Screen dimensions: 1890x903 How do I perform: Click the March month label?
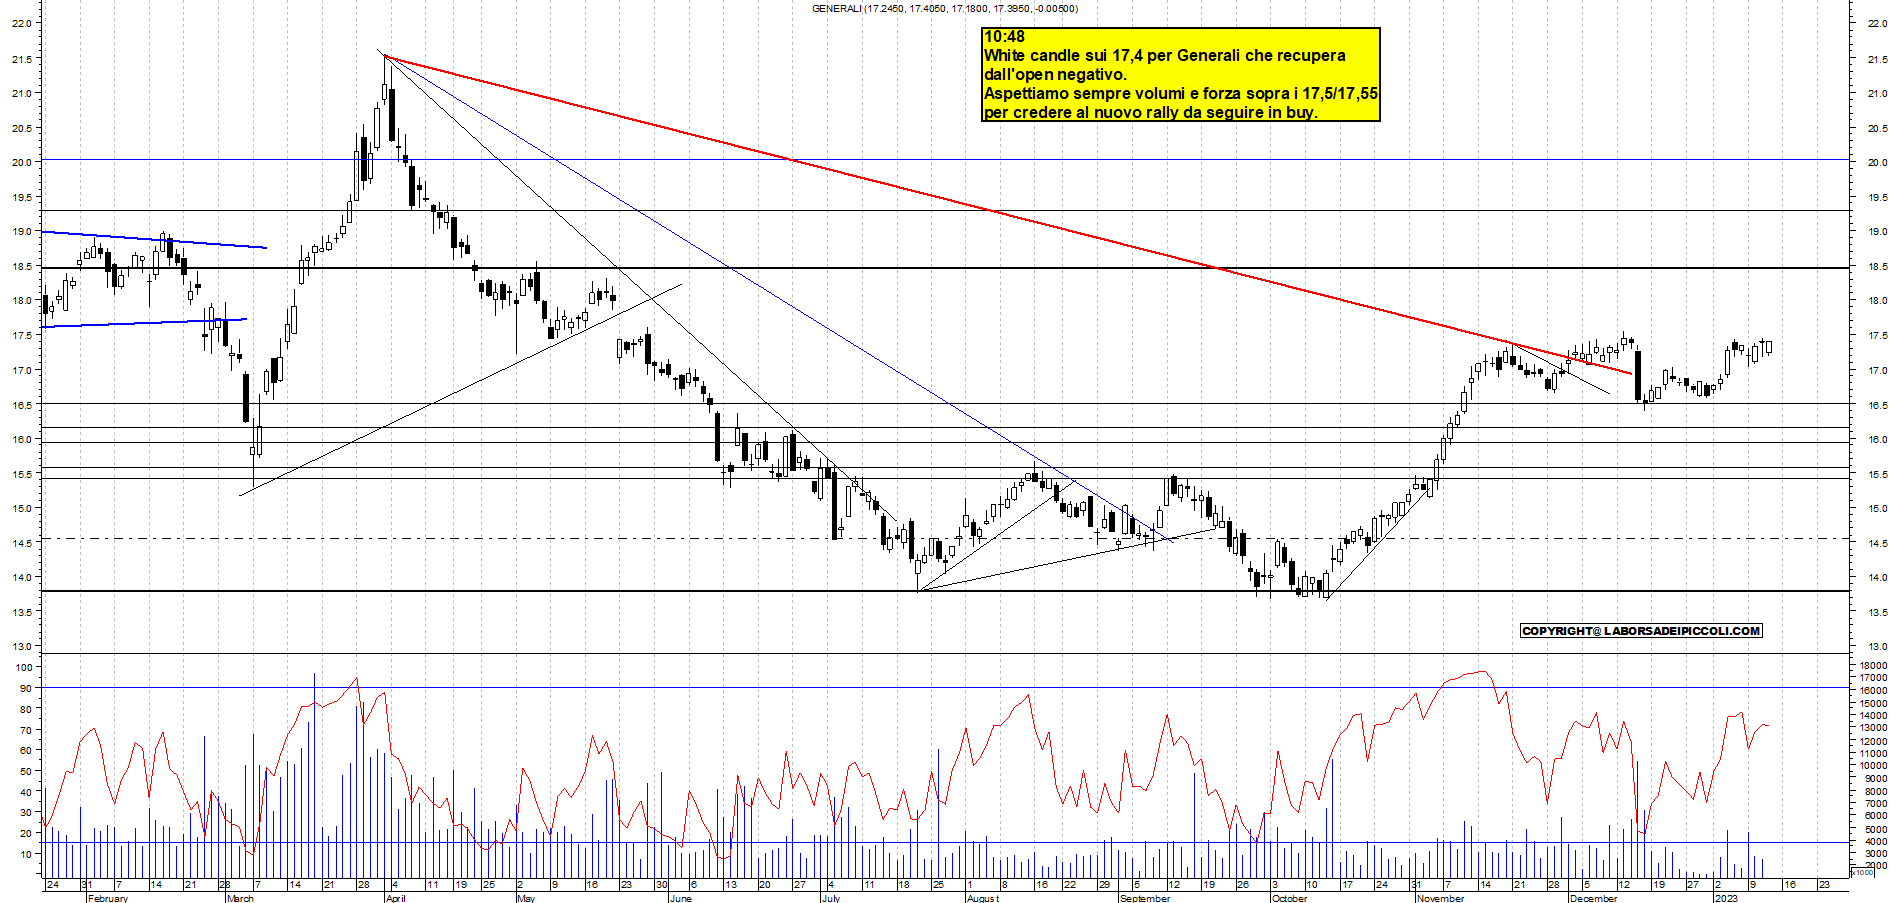click(241, 898)
